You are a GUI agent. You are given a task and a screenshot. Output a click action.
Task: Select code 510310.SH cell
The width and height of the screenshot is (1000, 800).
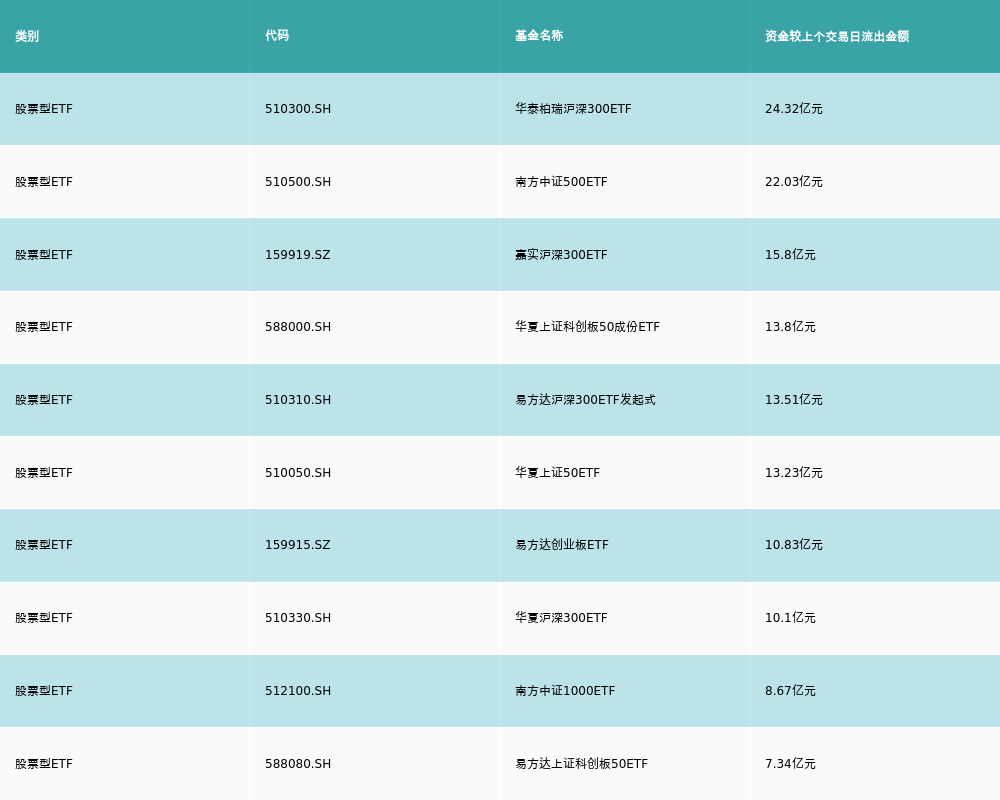click(298, 400)
